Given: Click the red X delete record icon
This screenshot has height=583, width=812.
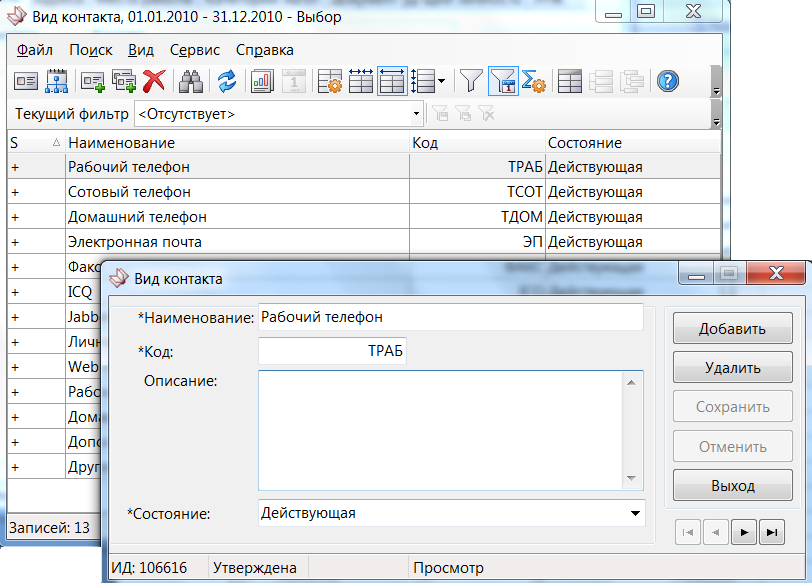Looking at the screenshot, I should (154, 81).
